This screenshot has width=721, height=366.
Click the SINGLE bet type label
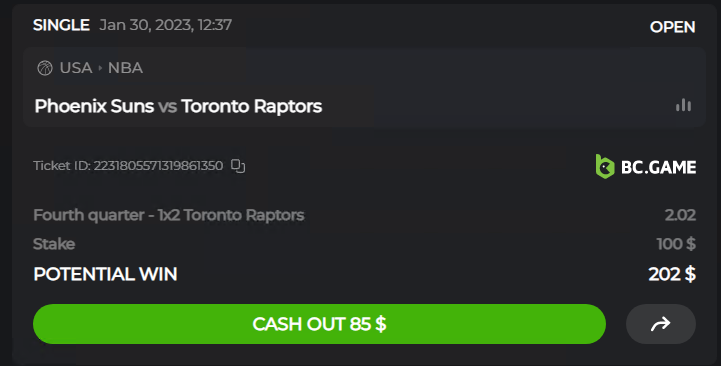[x=61, y=25]
